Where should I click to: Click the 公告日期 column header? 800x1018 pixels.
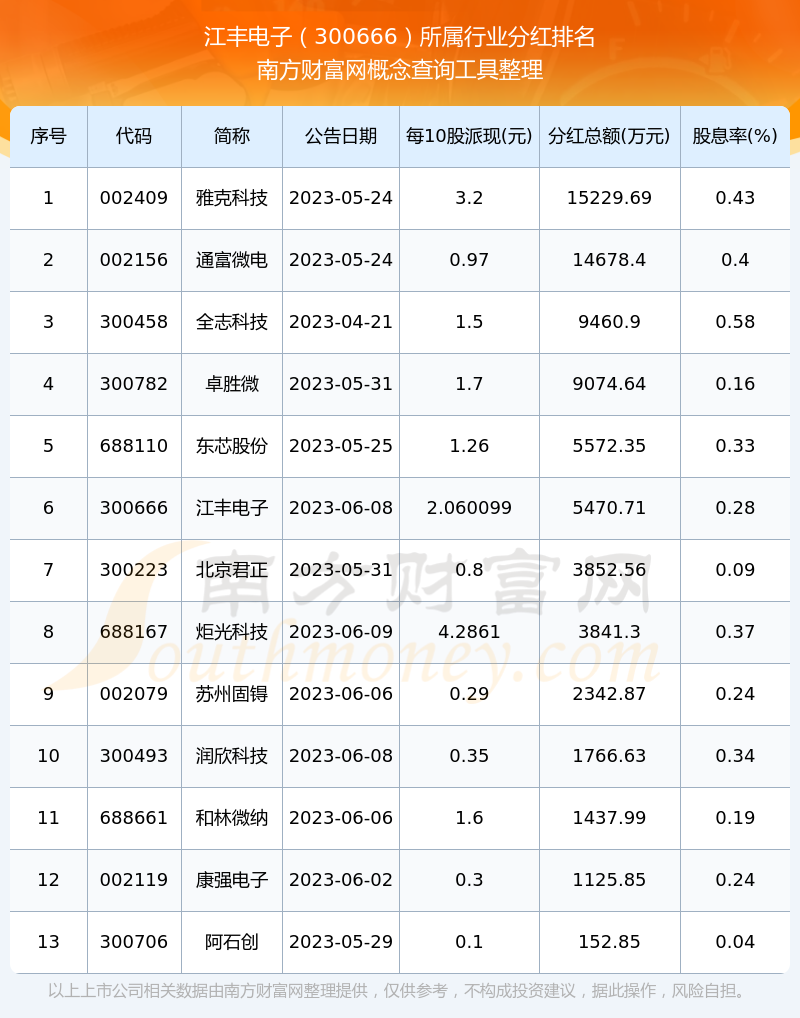341,136
